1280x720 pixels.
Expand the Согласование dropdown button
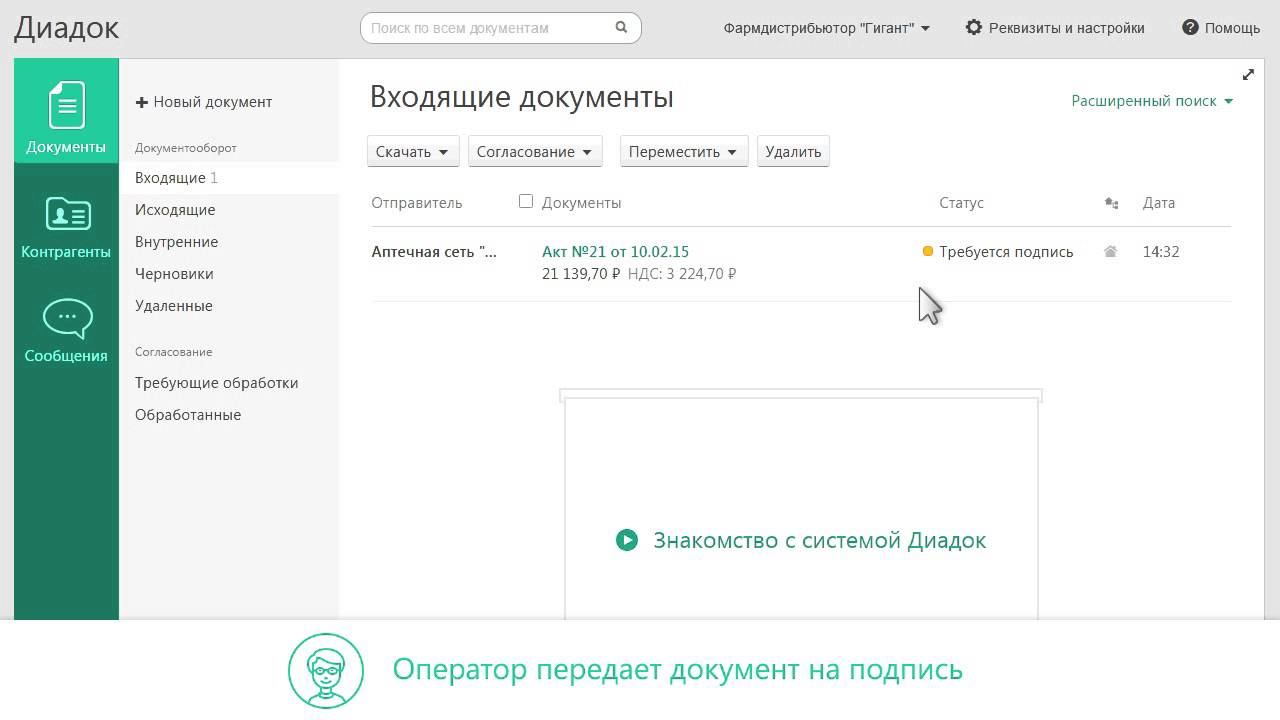click(x=535, y=152)
